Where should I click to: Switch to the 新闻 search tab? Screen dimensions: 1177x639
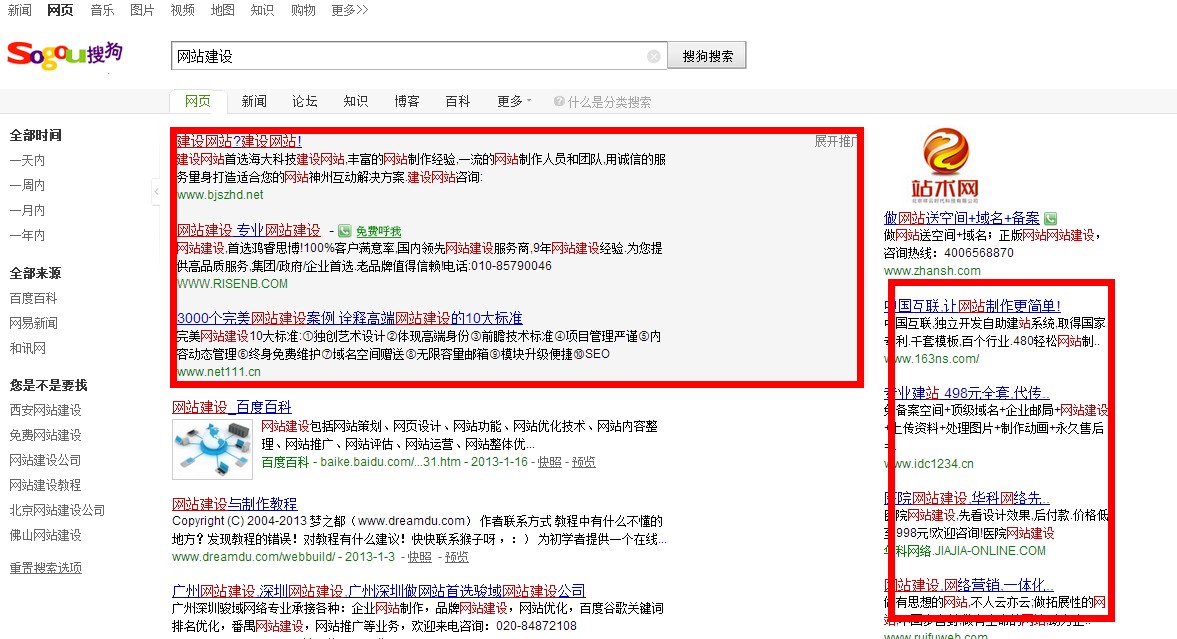(255, 101)
